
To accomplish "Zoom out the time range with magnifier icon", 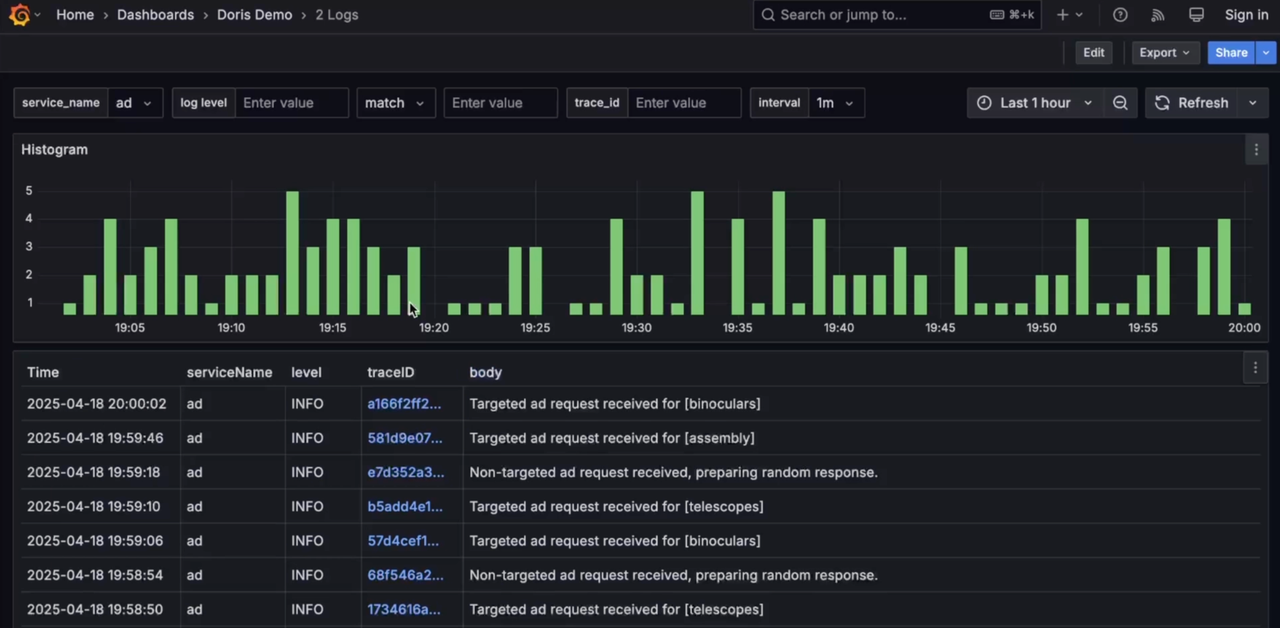I will tap(1120, 102).
